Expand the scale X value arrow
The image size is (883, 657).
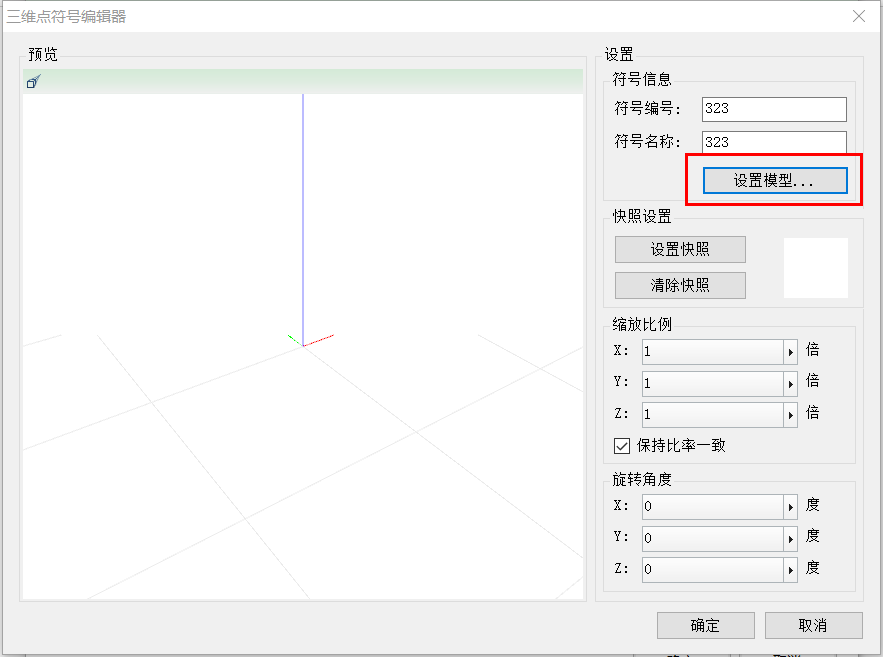[x=791, y=352]
